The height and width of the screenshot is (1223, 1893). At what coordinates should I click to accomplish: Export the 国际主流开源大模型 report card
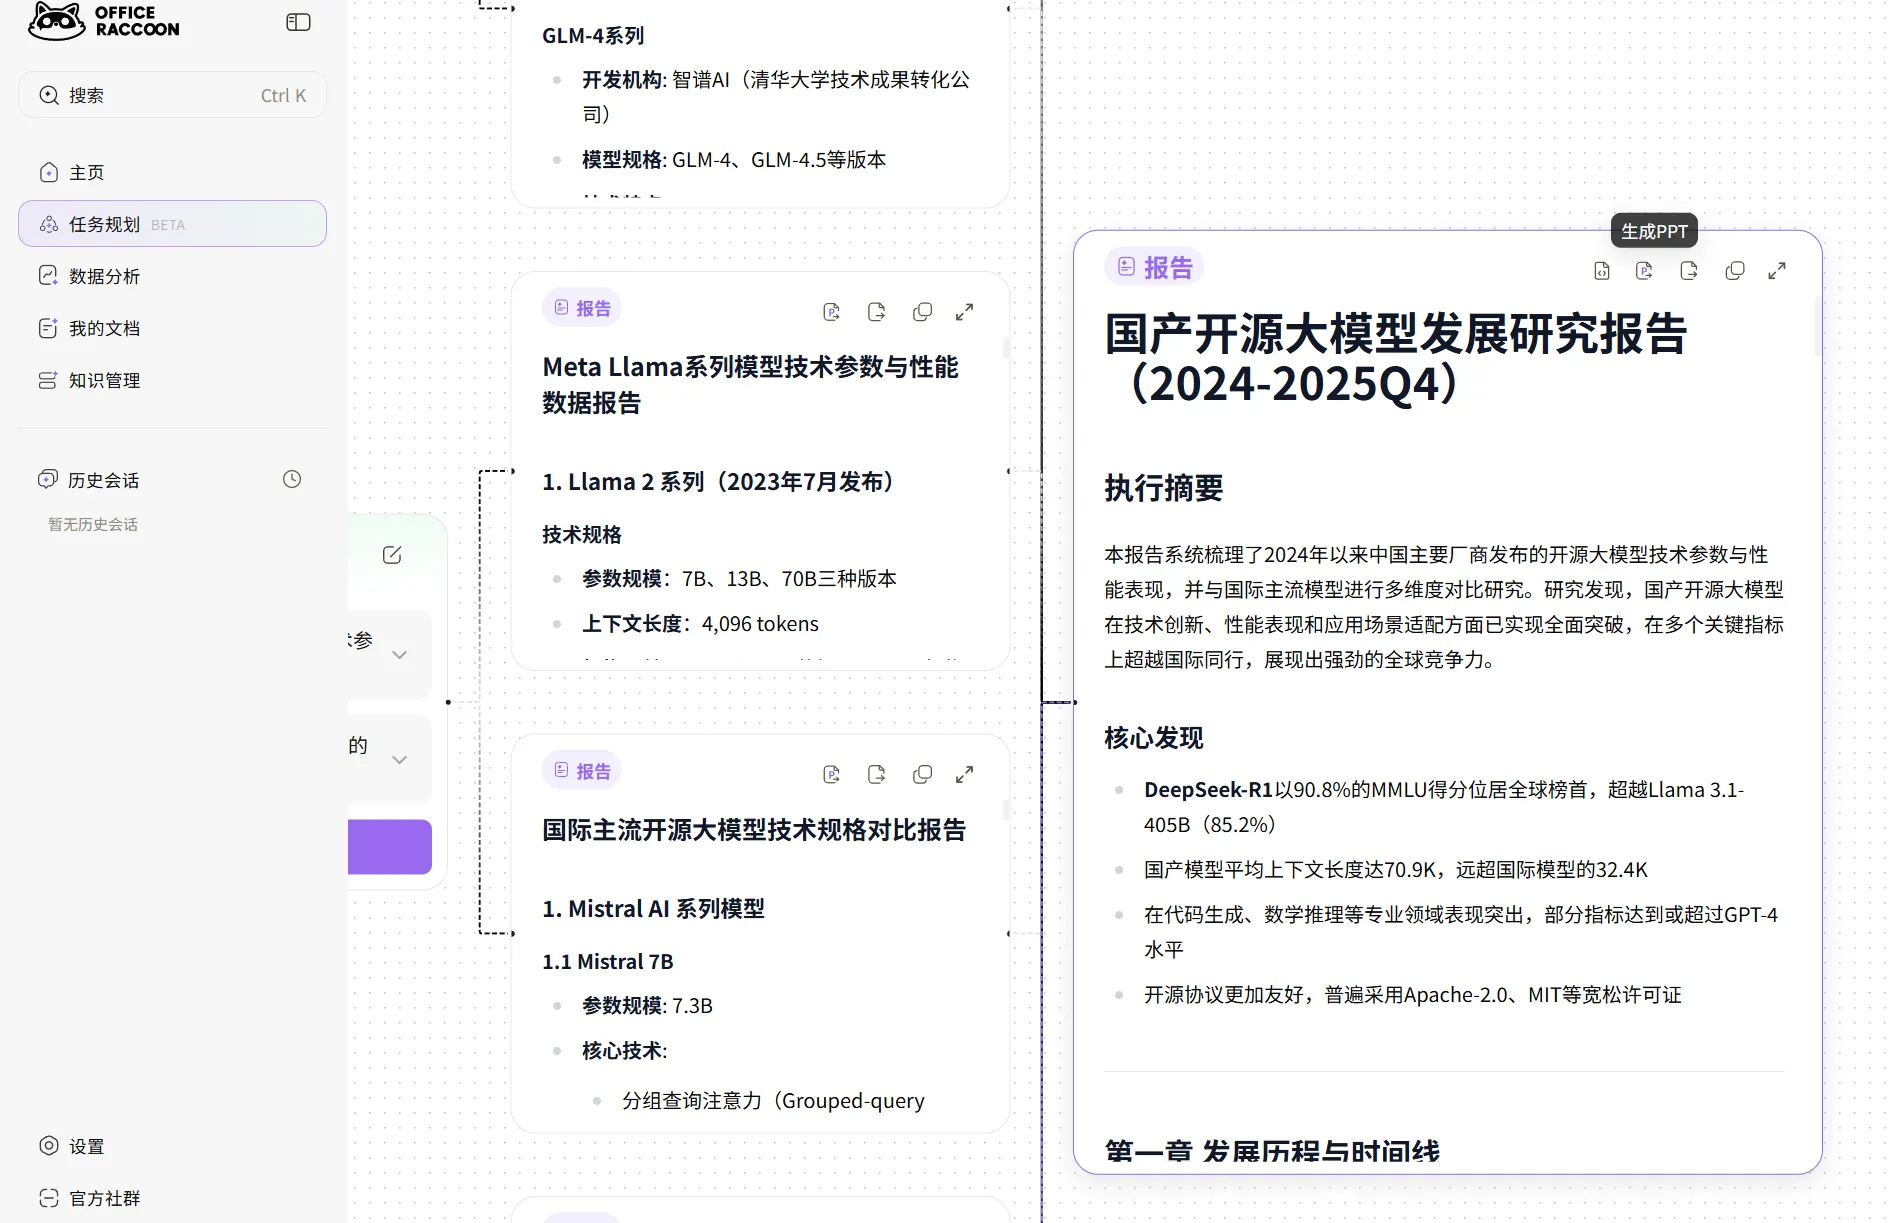tap(877, 774)
